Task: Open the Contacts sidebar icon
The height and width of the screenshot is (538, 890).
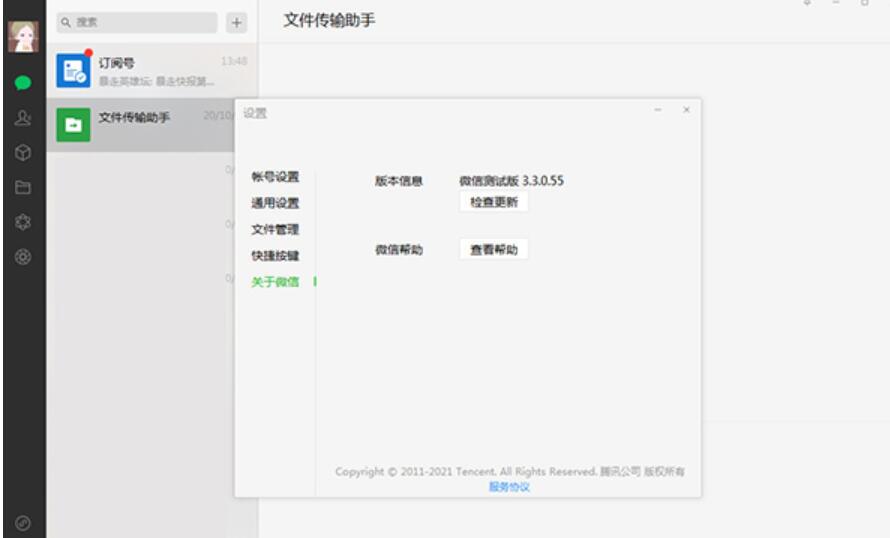Action: click(x=23, y=117)
